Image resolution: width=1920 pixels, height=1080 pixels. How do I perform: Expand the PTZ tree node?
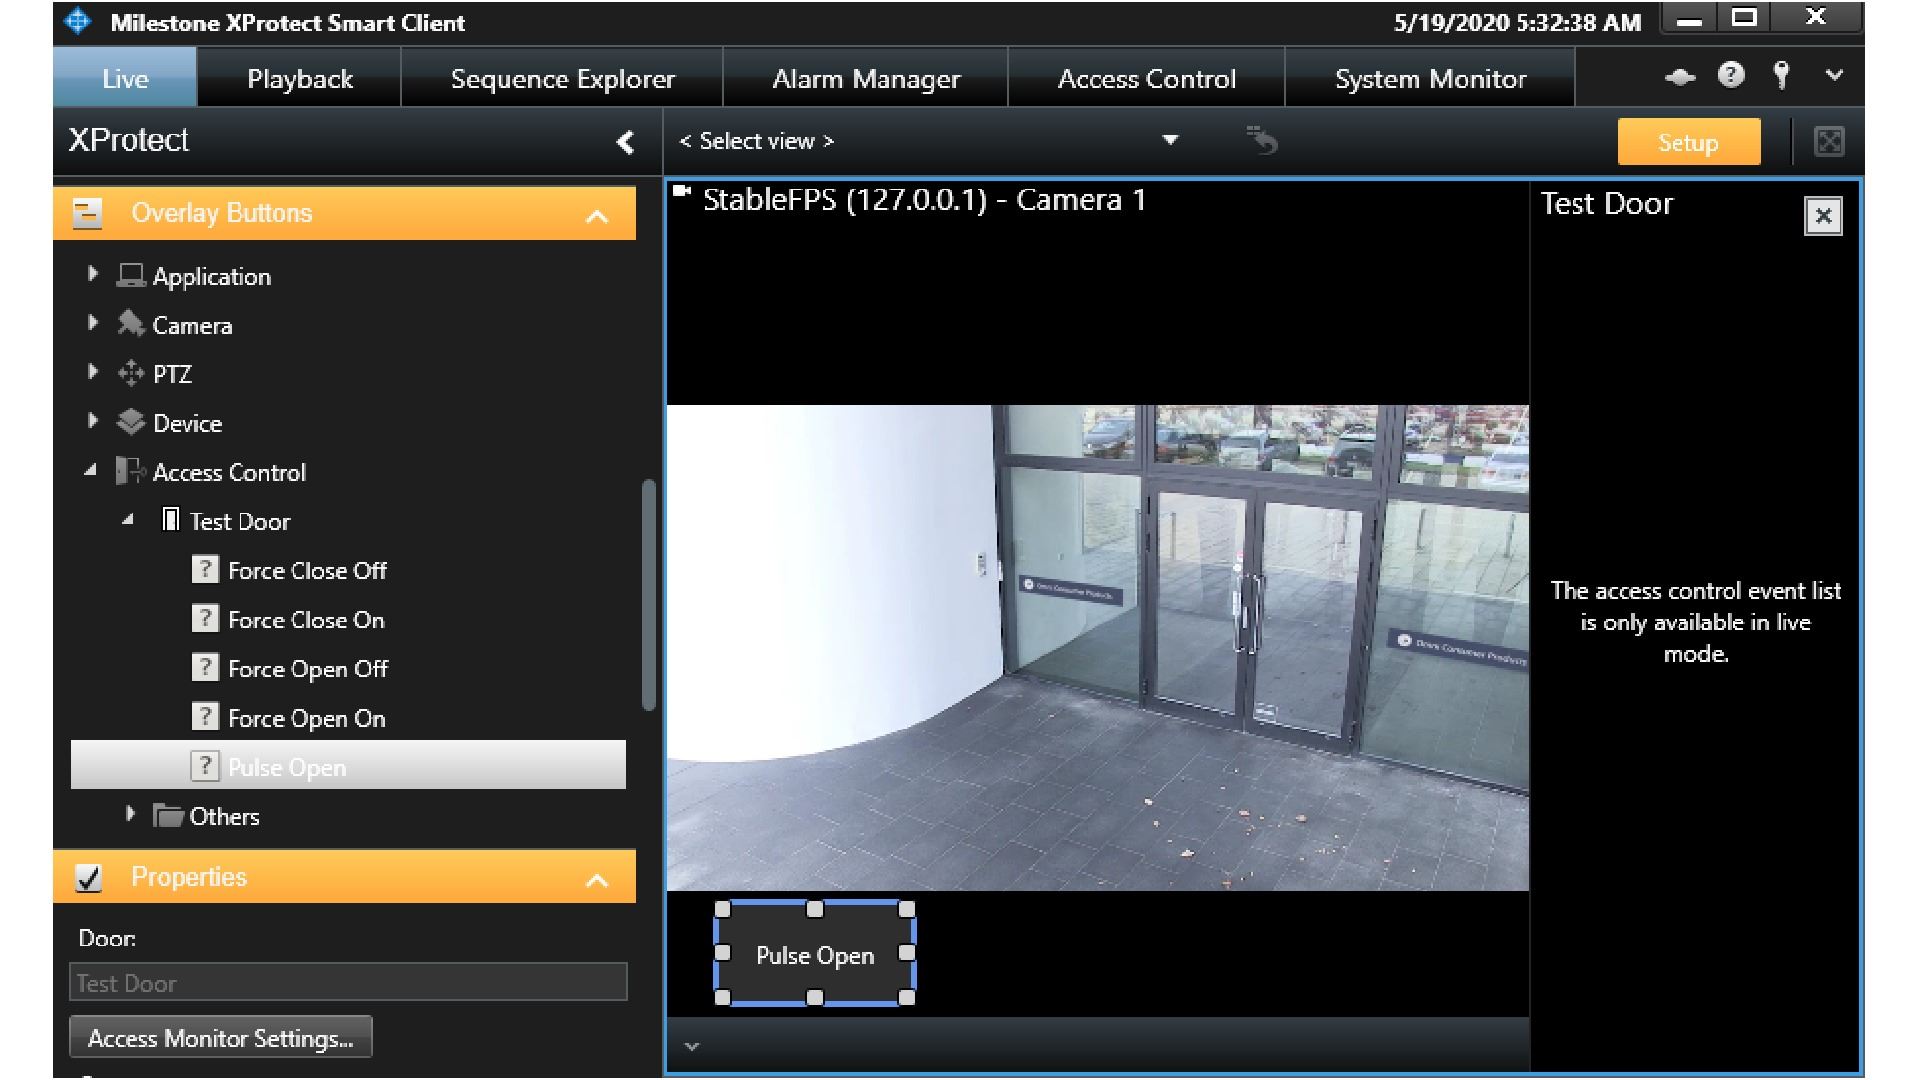[x=93, y=371]
